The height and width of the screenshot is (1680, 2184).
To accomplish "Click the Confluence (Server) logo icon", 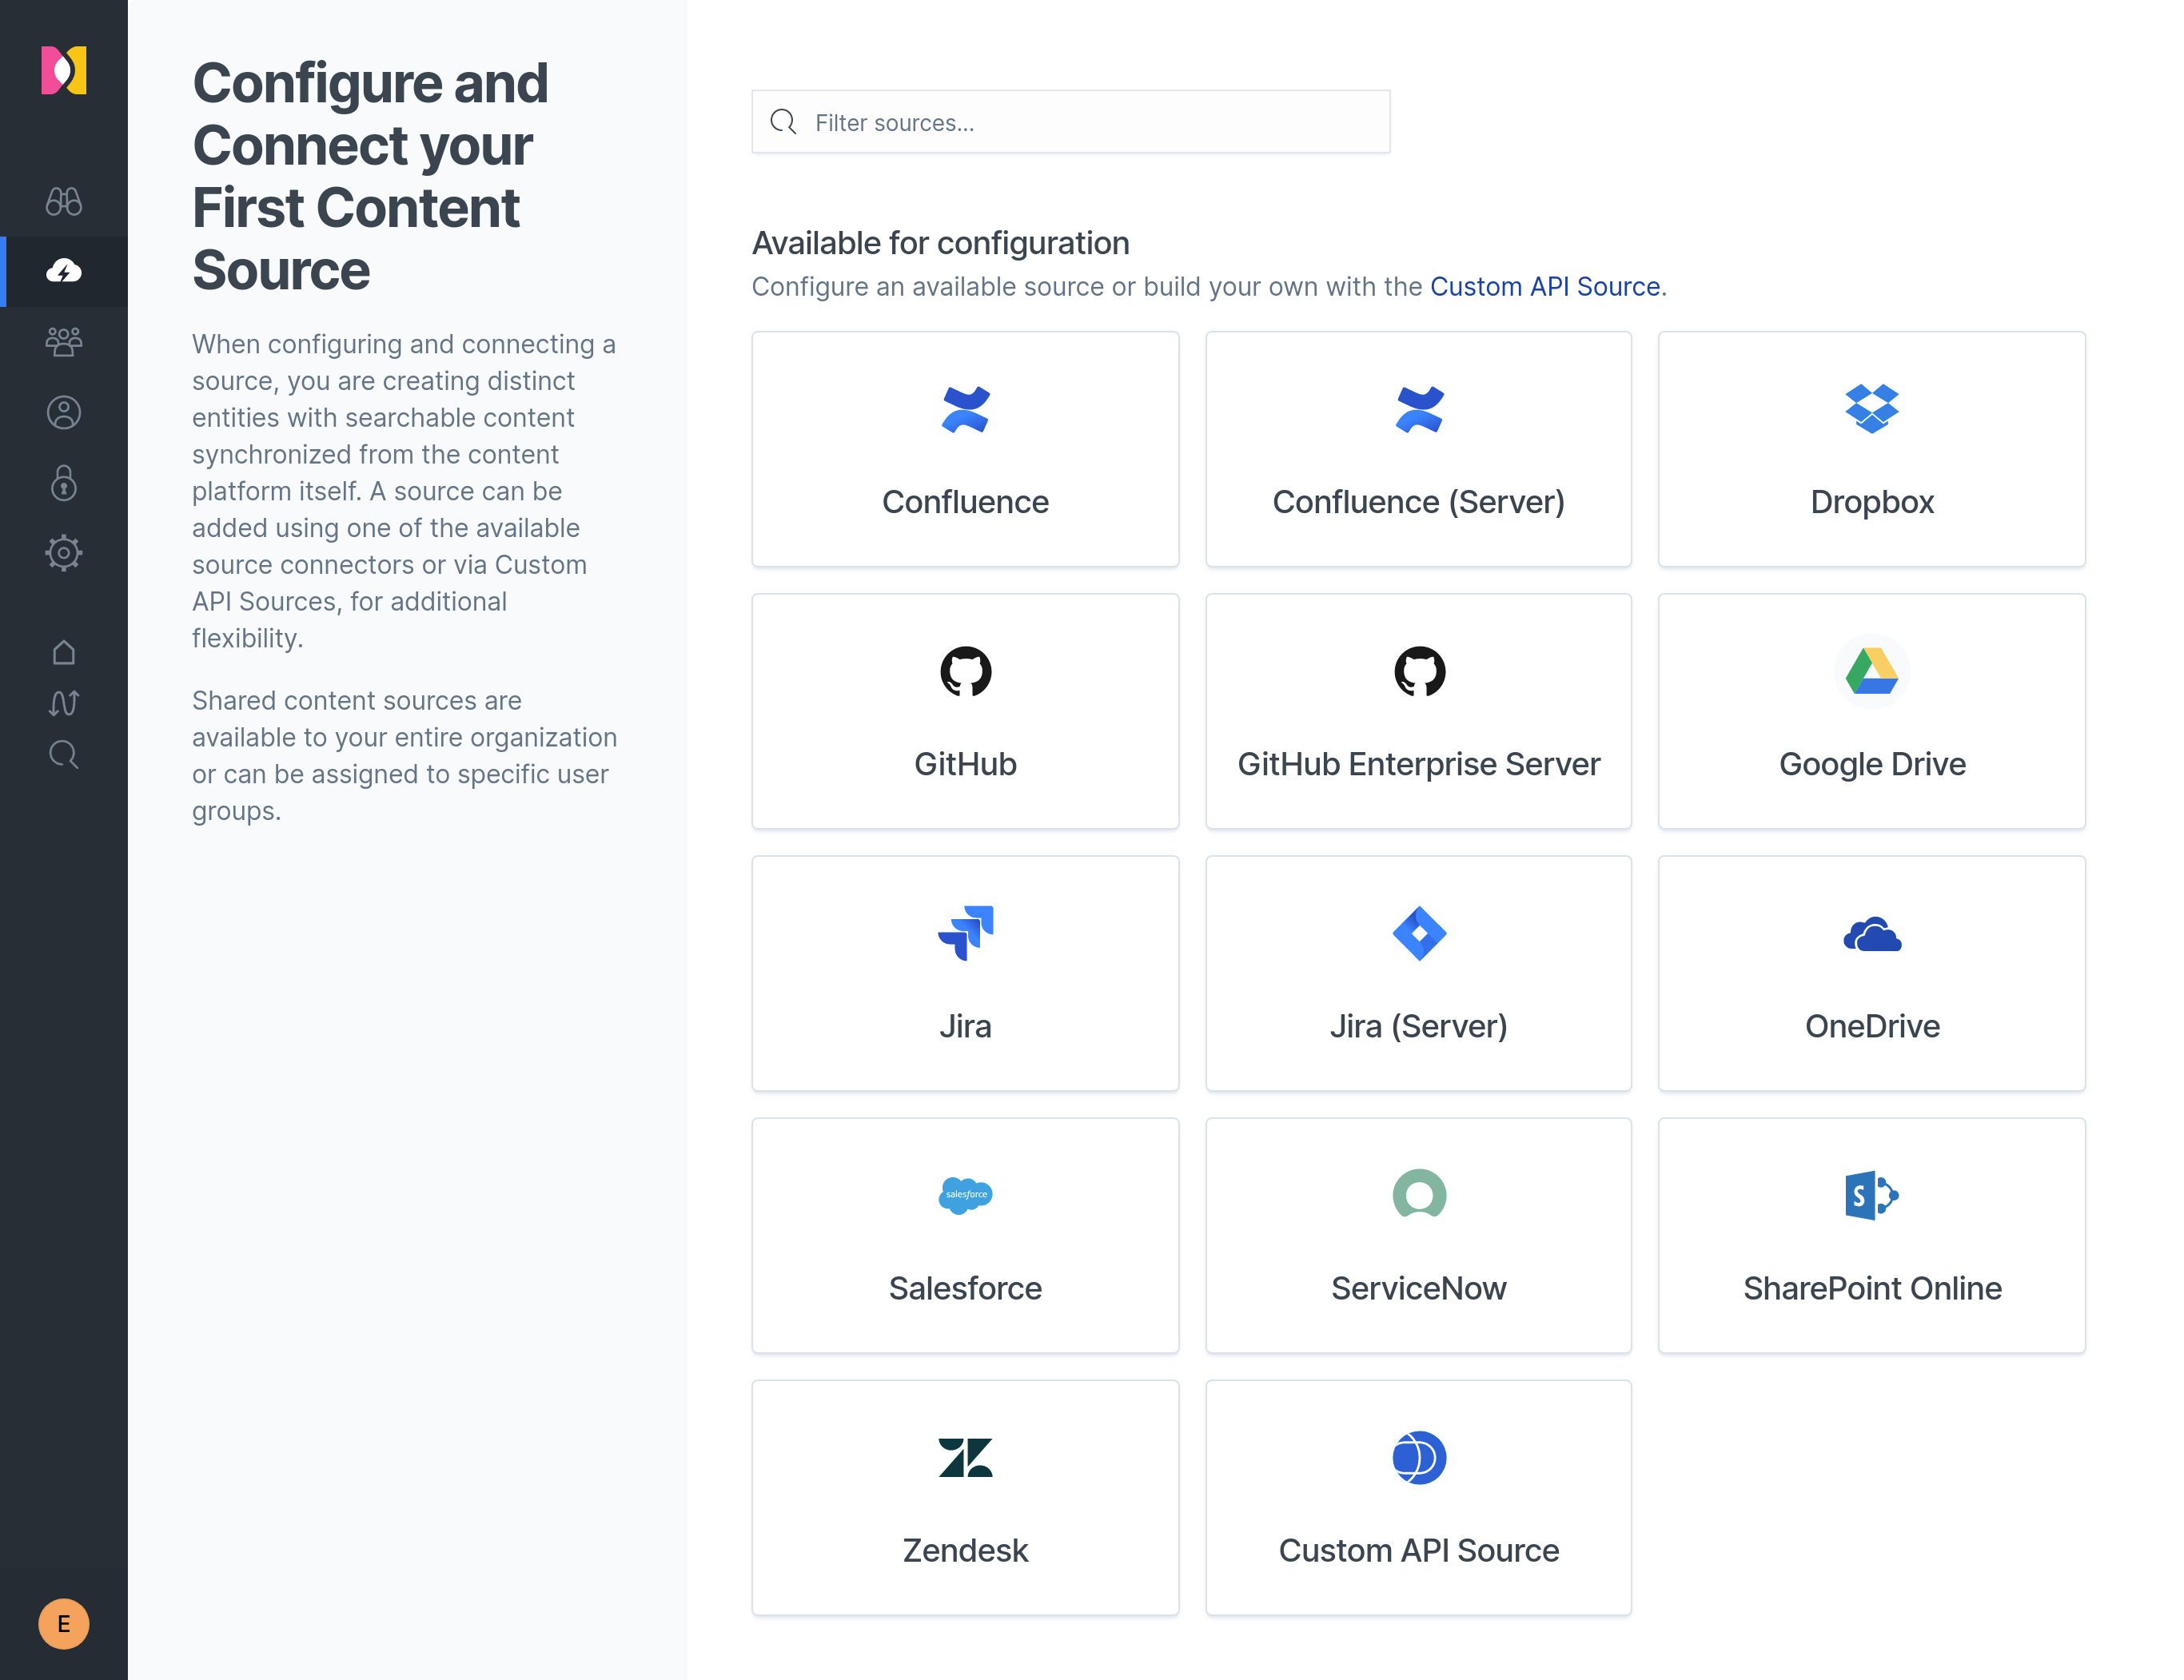I will pyautogui.click(x=1419, y=409).
